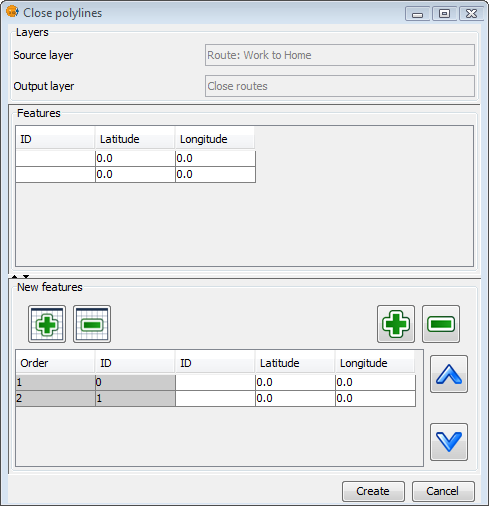The image size is (489, 506).
Task: Click first row Latitude cell in Features table
Action: (x=135, y=158)
